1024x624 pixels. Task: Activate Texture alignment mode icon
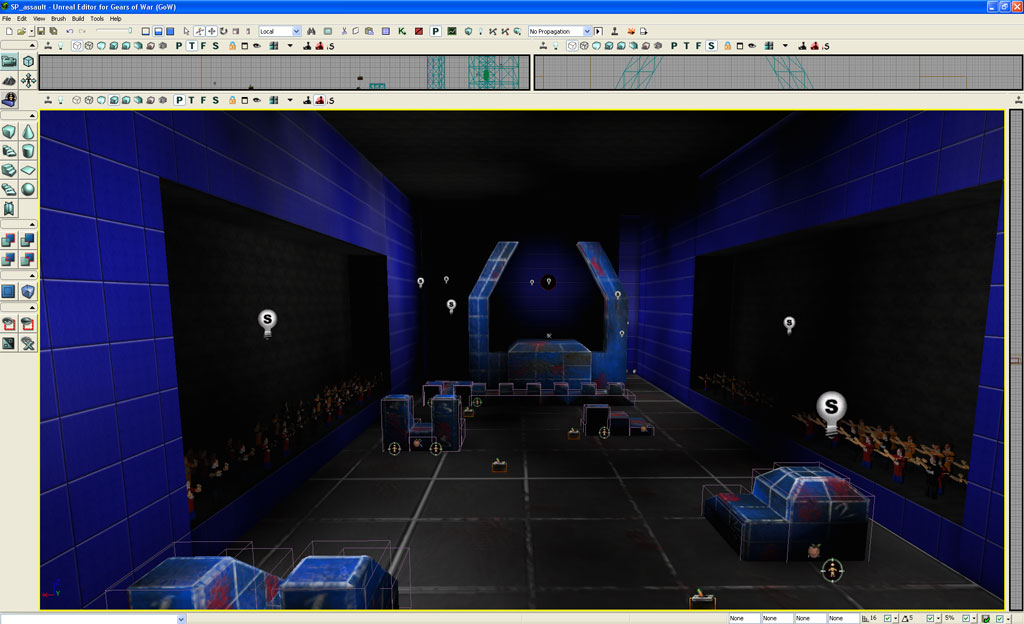[28, 80]
